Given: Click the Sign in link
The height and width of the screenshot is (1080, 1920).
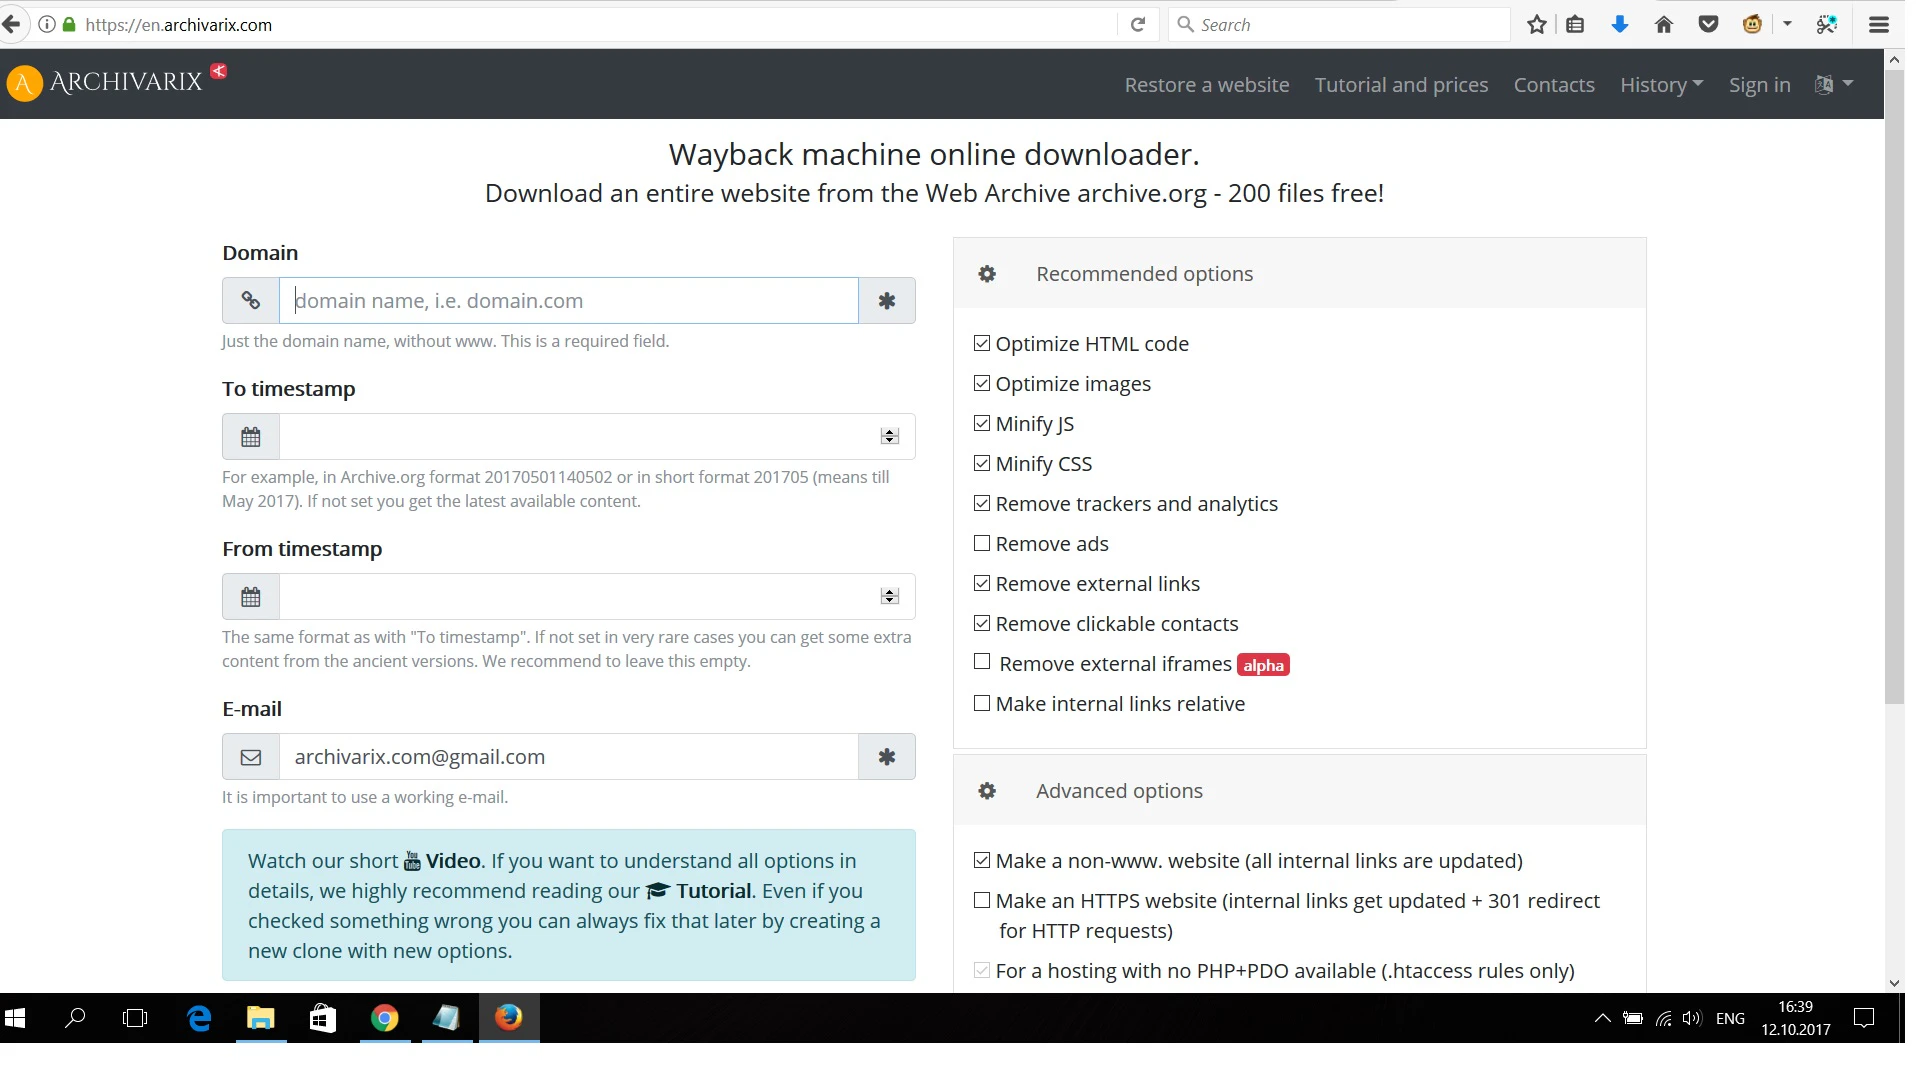Looking at the screenshot, I should [x=1759, y=85].
